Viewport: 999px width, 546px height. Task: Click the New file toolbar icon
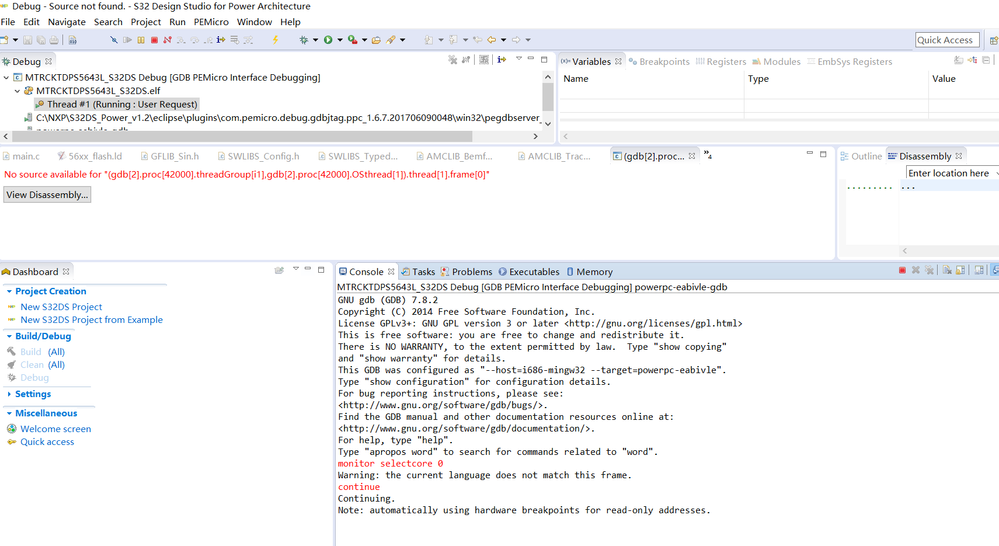pos(5,40)
